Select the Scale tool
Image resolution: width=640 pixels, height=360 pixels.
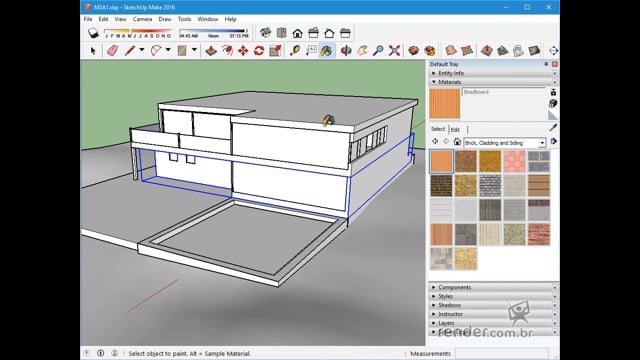point(275,51)
